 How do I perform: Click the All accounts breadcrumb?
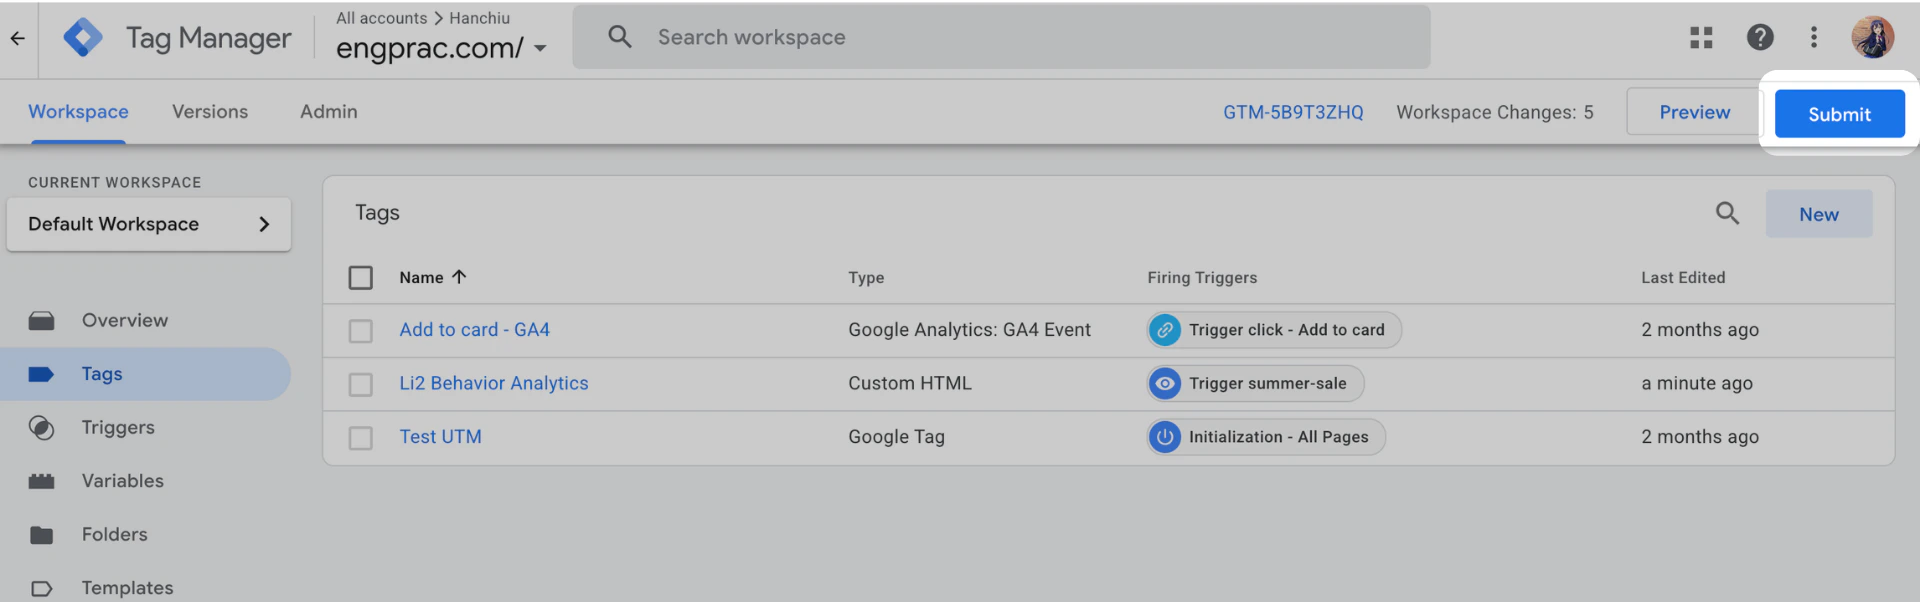point(381,18)
